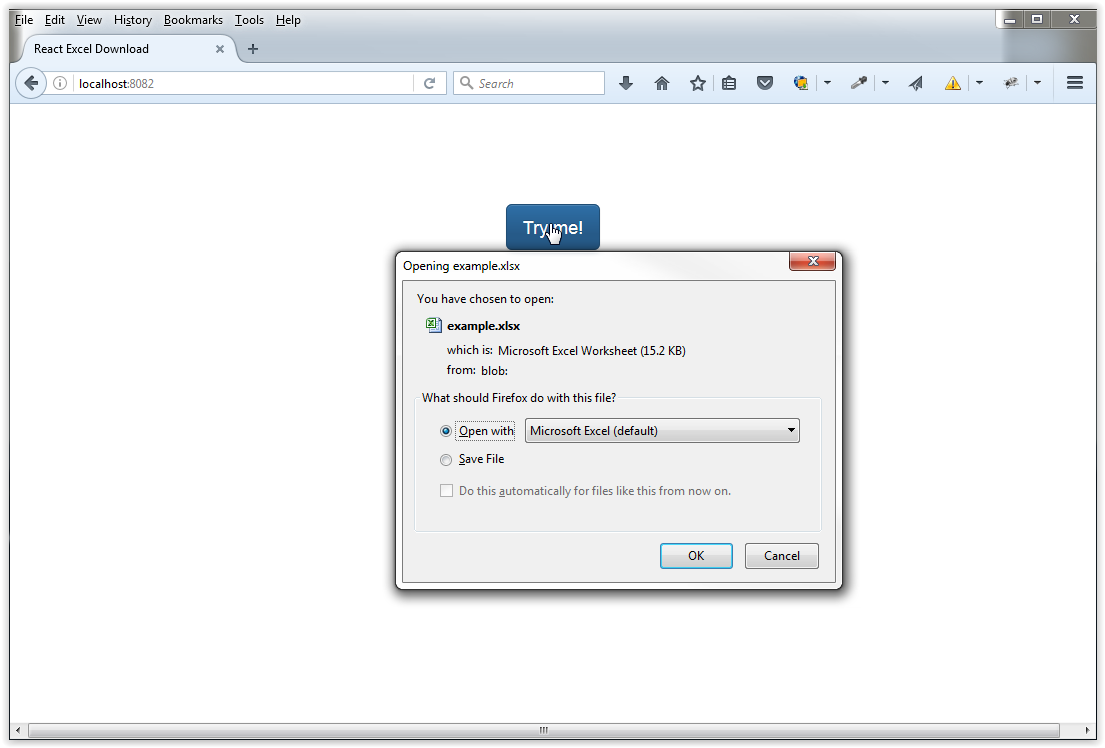This screenshot has height=748, width=1105.
Task: Open the Downloads arrow in toolbar
Action: pos(626,83)
